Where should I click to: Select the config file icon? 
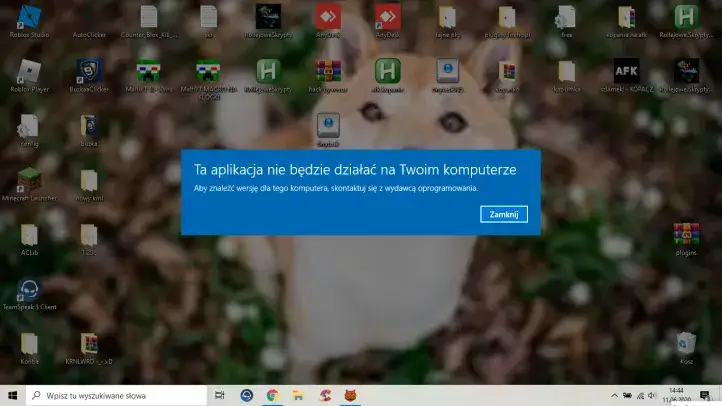29,131
